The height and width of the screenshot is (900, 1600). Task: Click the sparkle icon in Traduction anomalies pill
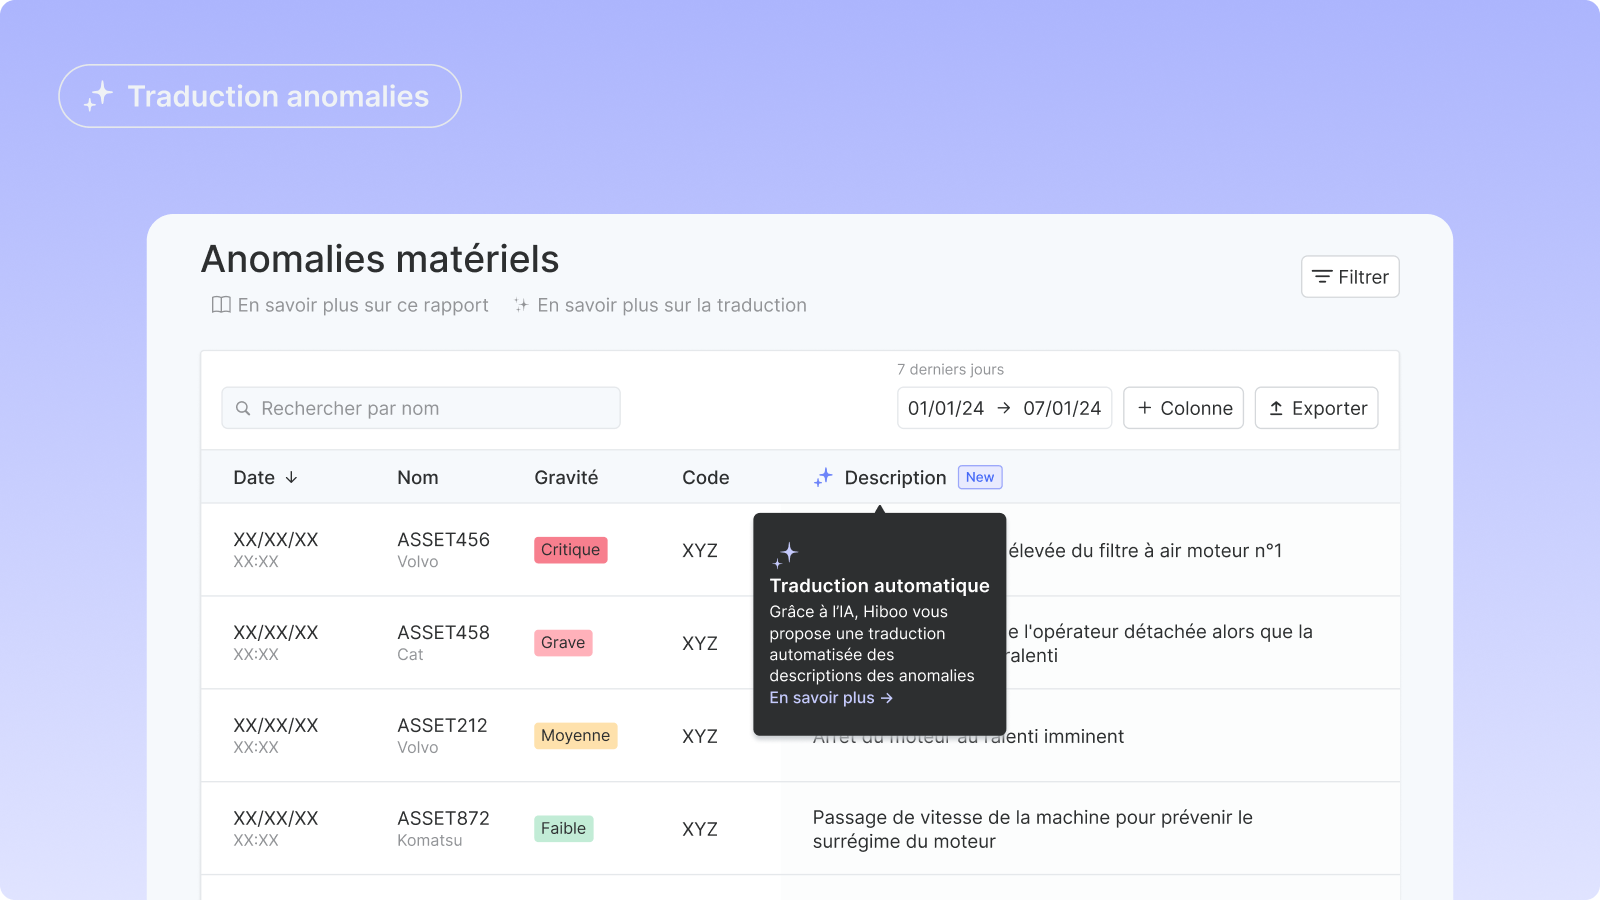[98, 96]
